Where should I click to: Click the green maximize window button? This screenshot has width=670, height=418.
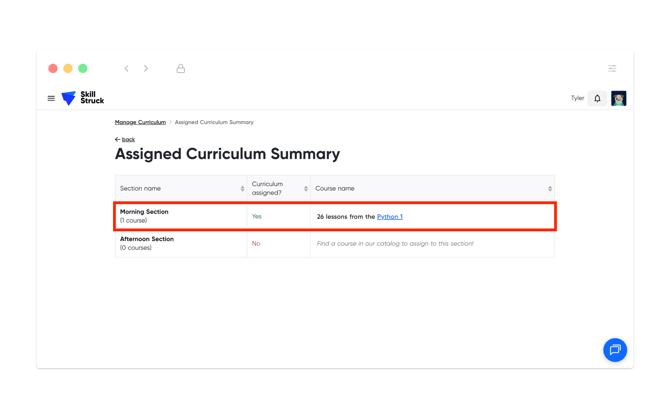tap(83, 69)
